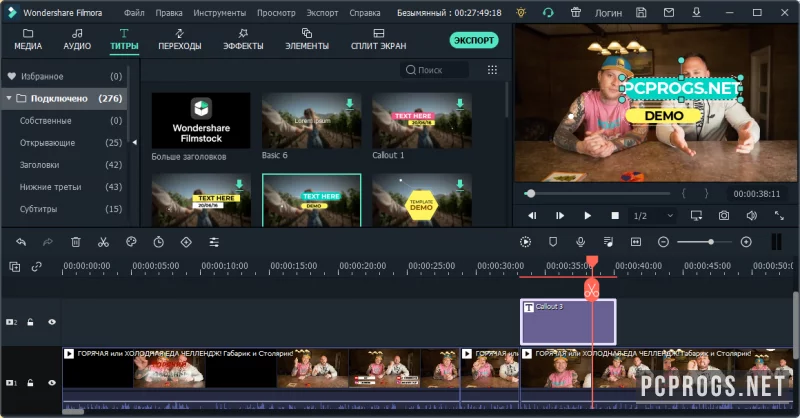Switch to the МЕДИА tab
Screen dimensions: 800x418
click(28, 40)
